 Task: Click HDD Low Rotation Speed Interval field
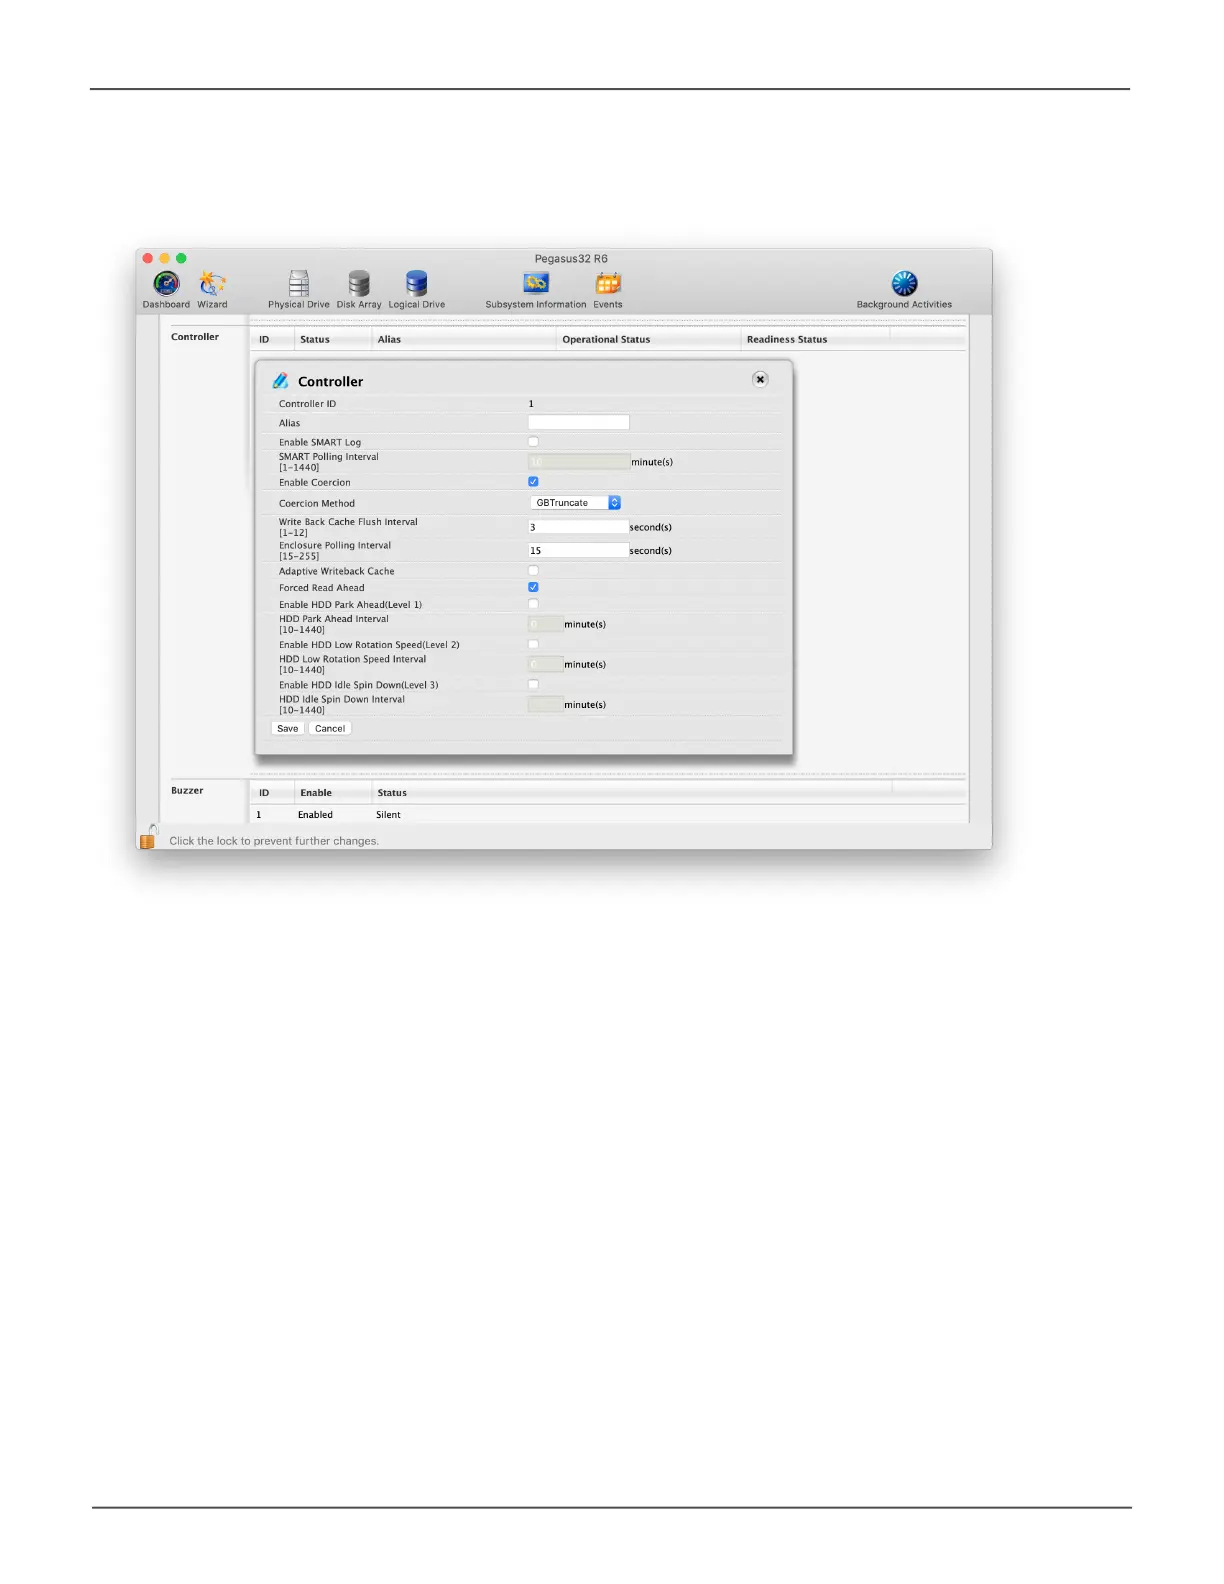(545, 664)
